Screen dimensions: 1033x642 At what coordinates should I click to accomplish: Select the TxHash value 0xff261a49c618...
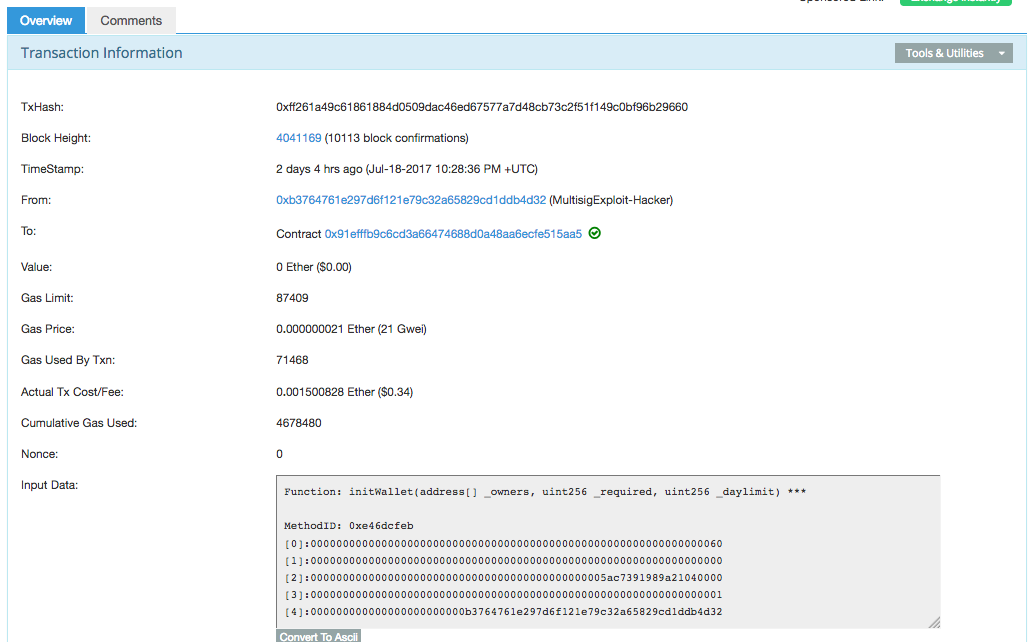tap(482, 107)
